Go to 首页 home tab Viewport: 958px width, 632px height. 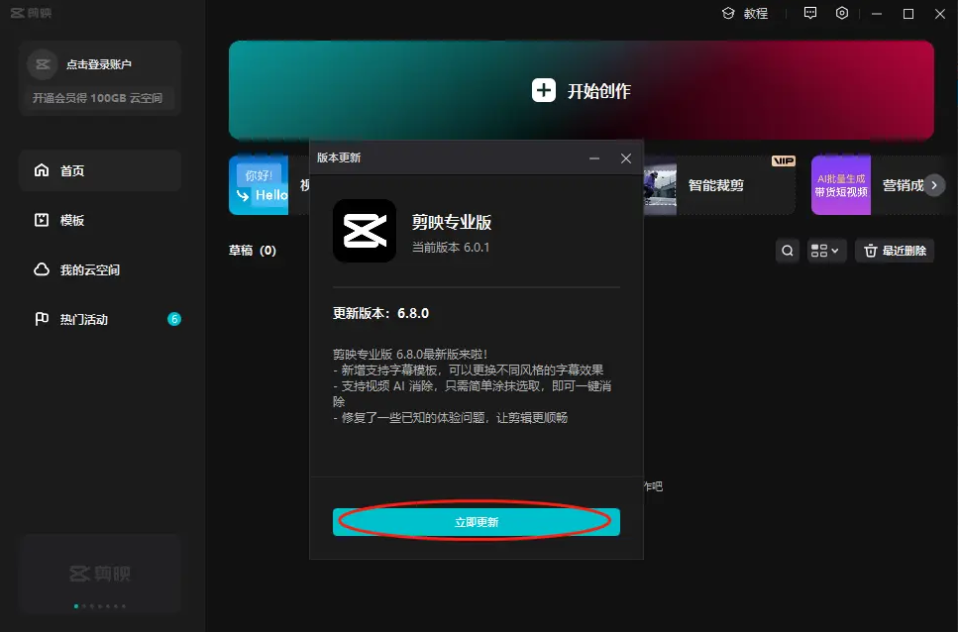[x=100, y=171]
